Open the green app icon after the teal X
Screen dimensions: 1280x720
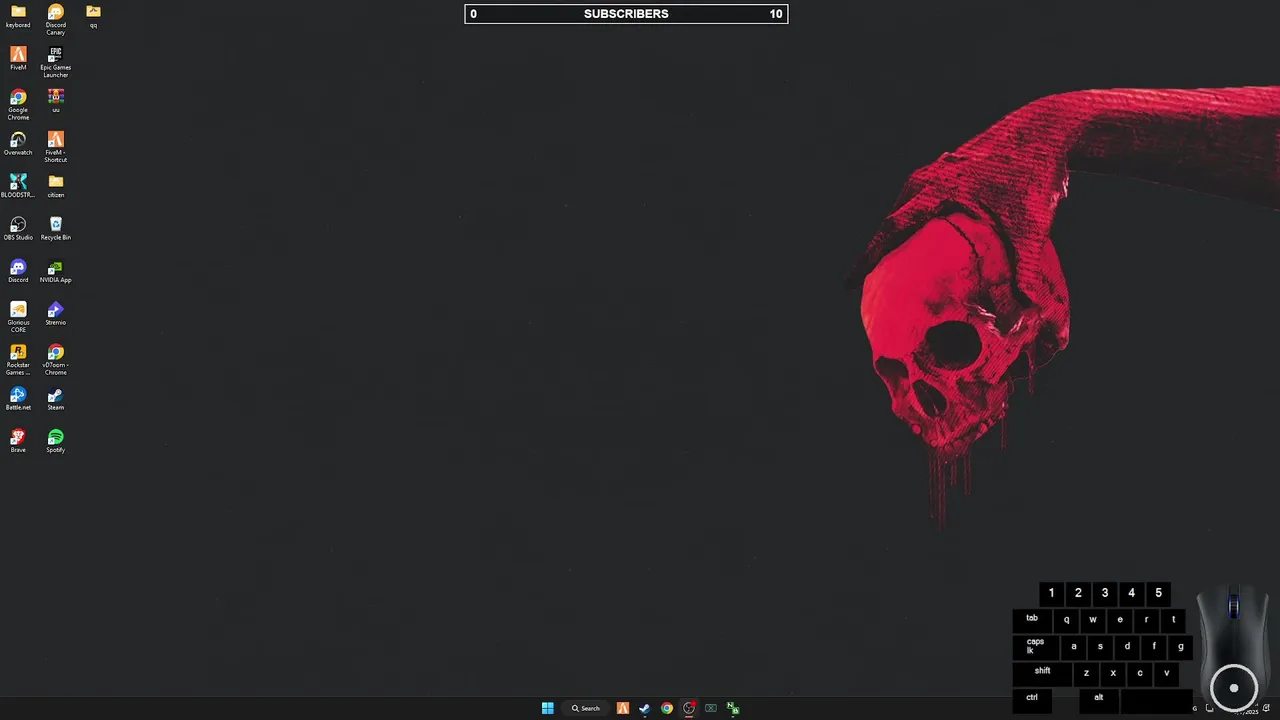(x=733, y=708)
